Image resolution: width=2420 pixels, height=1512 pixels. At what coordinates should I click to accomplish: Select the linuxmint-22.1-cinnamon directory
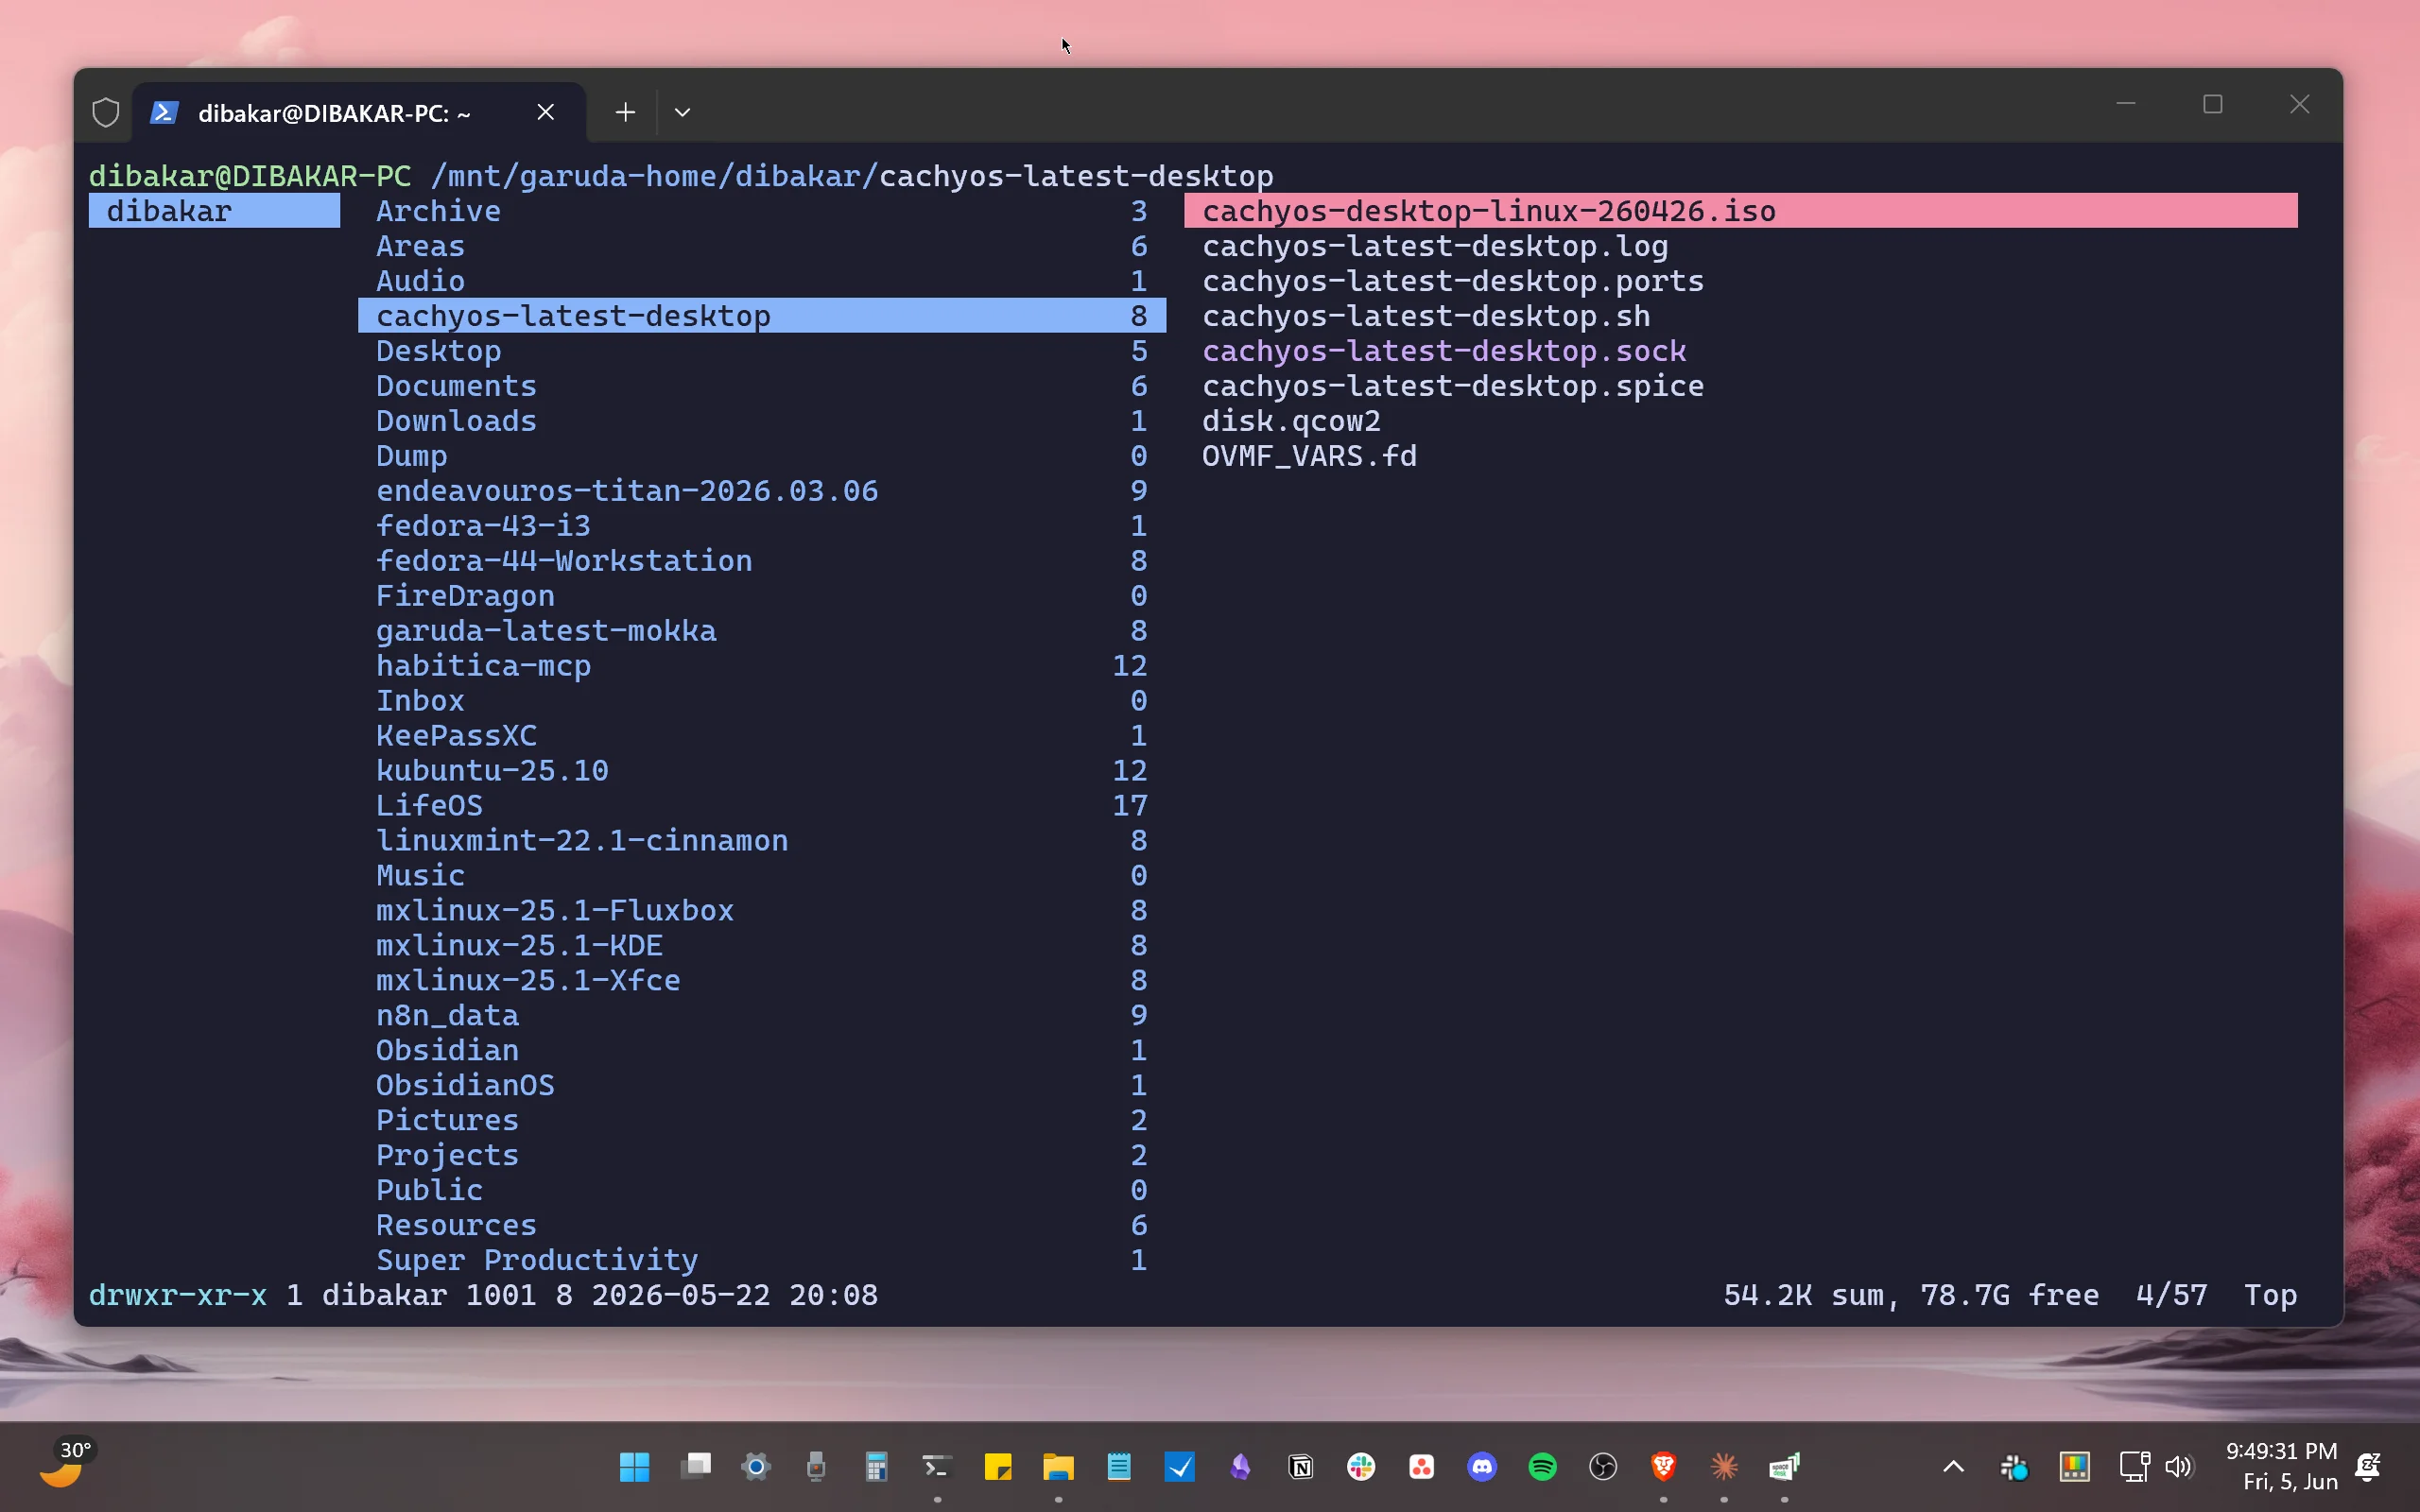tap(761, 841)
